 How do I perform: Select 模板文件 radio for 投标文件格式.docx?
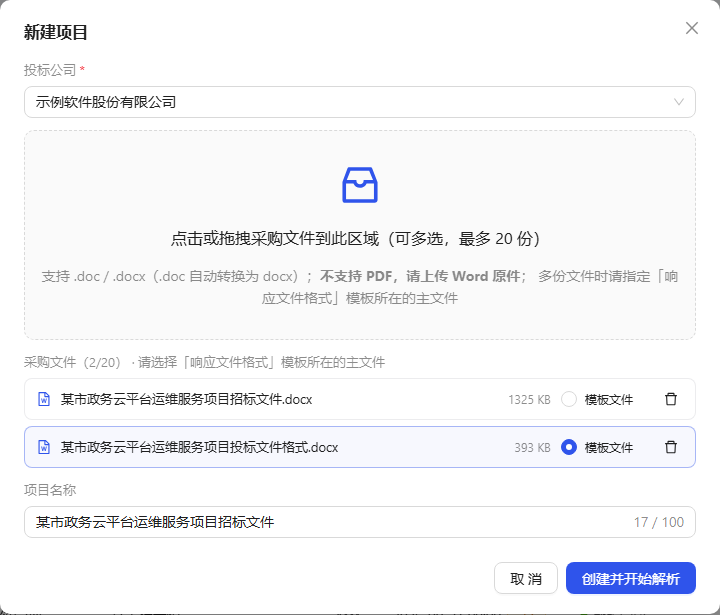click(568, 447)
